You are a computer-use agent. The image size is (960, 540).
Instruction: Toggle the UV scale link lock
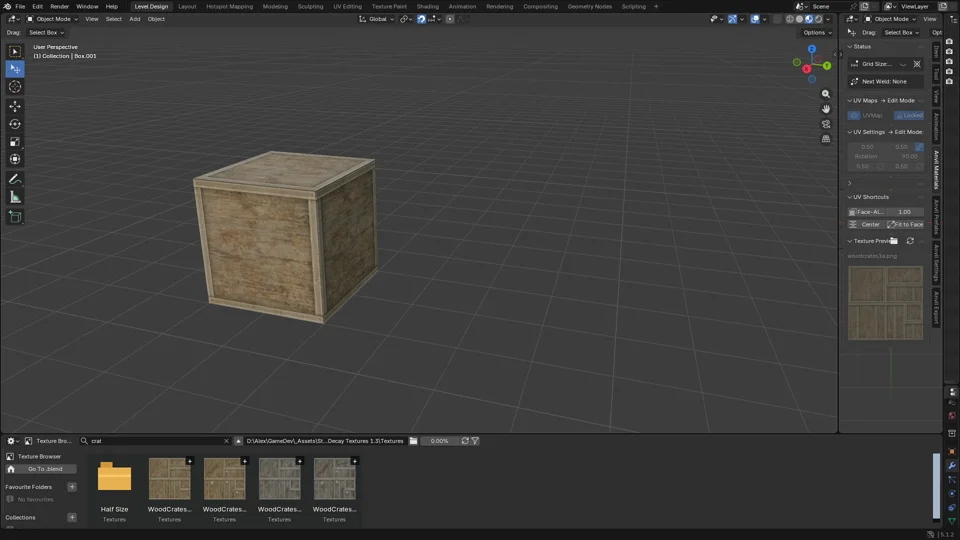coord(919,147)
